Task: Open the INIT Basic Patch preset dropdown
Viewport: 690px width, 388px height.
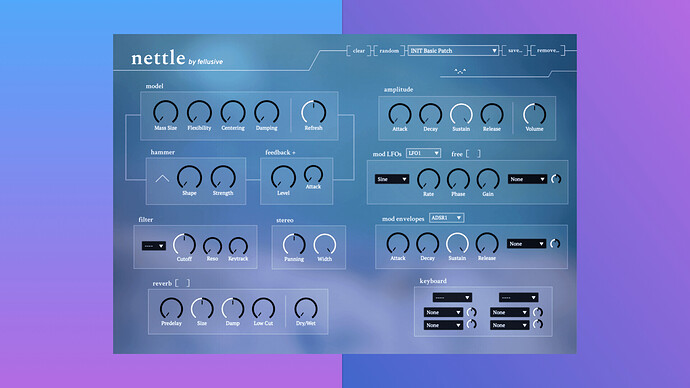Action: [453, 51]
